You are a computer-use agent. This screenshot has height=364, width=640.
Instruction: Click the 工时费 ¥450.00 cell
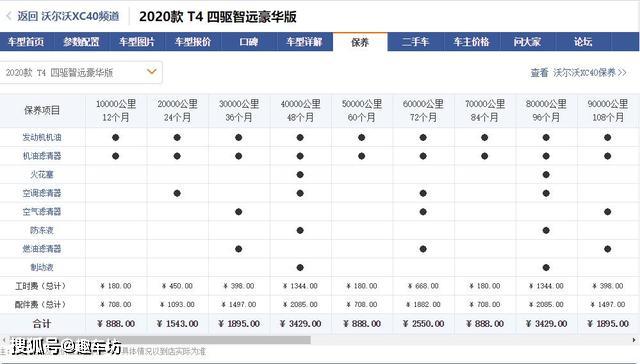178,286
